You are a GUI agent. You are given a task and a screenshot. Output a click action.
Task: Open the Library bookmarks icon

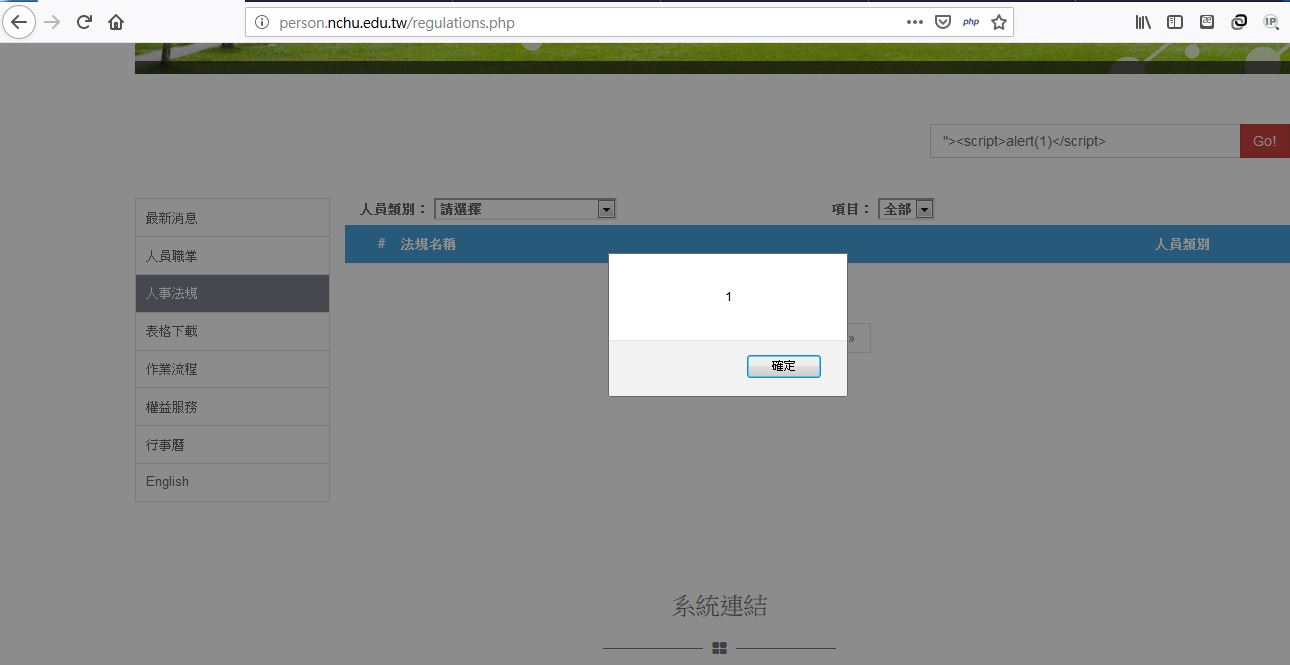(x=1143, y=22)
